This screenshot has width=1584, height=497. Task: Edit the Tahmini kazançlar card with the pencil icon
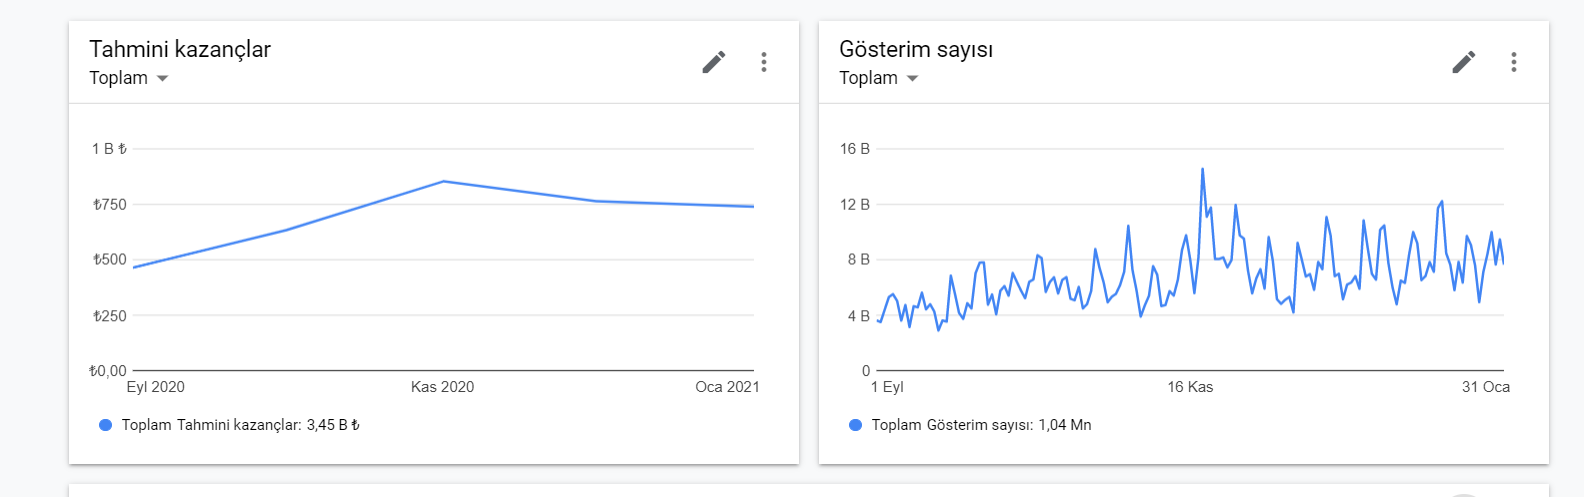tap(713, 62)
